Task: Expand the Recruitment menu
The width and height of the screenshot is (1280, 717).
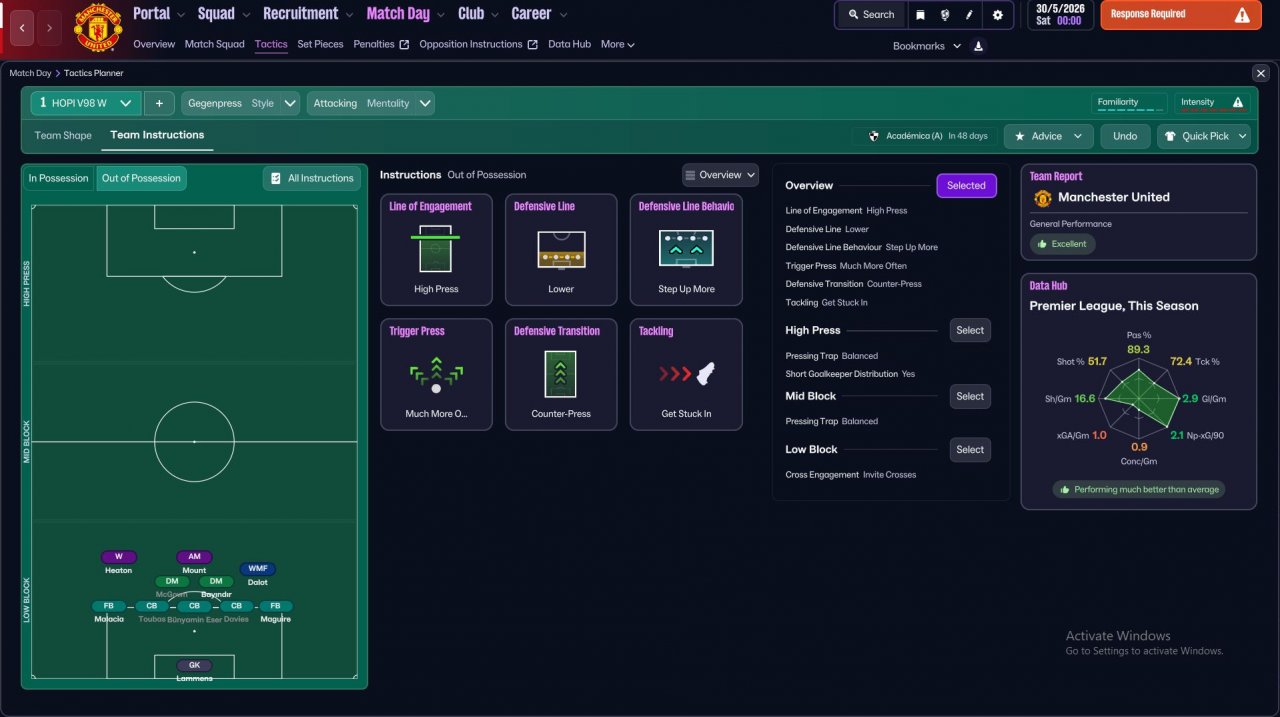Action: (308, 14)
